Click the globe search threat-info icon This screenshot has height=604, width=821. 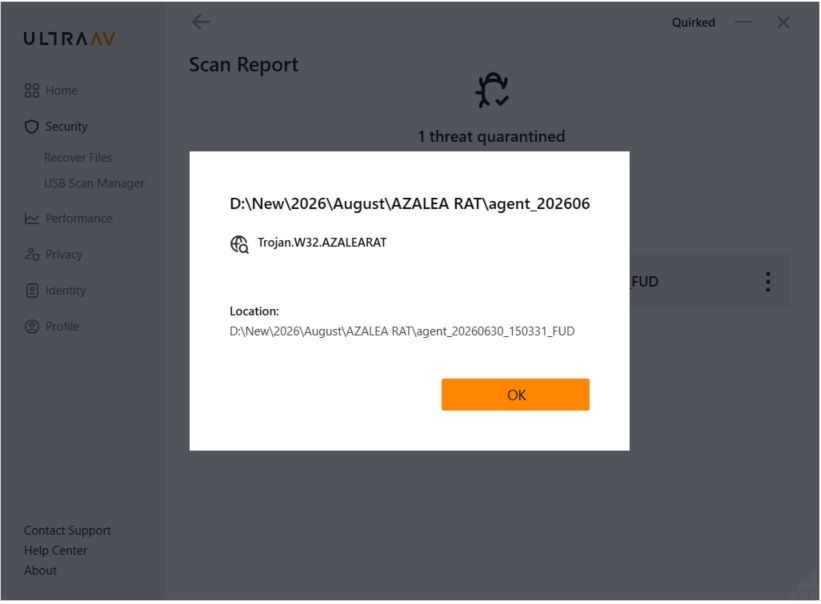click(x=239, y=244)
